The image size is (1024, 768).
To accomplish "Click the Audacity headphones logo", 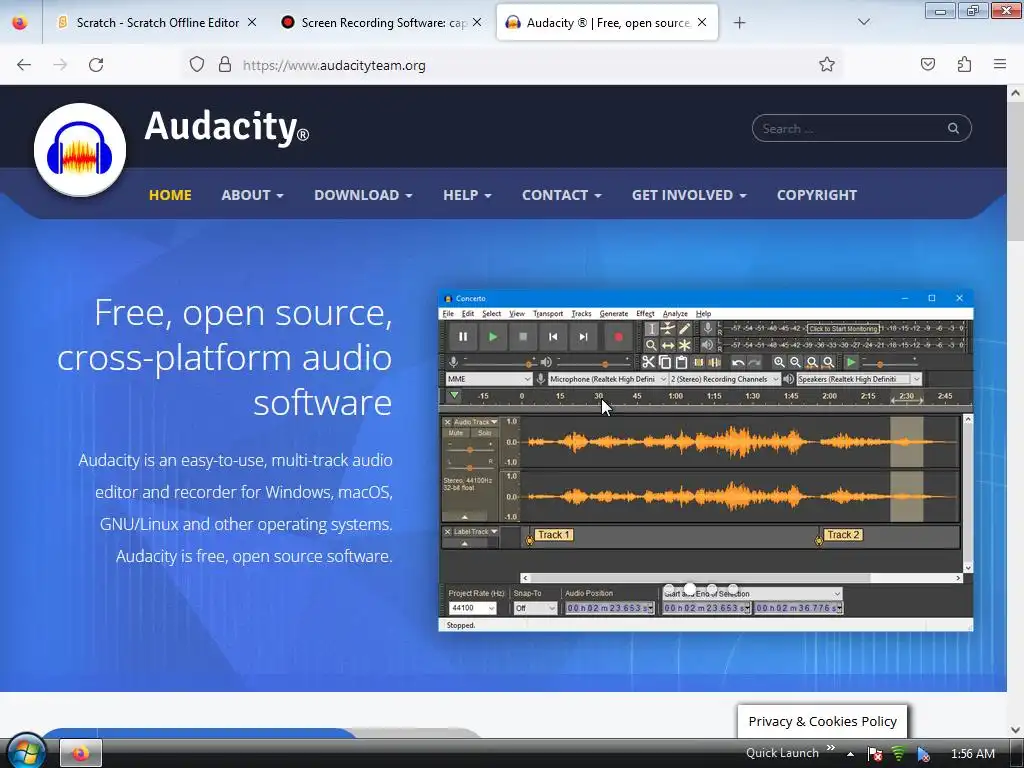I will (80, 150).
